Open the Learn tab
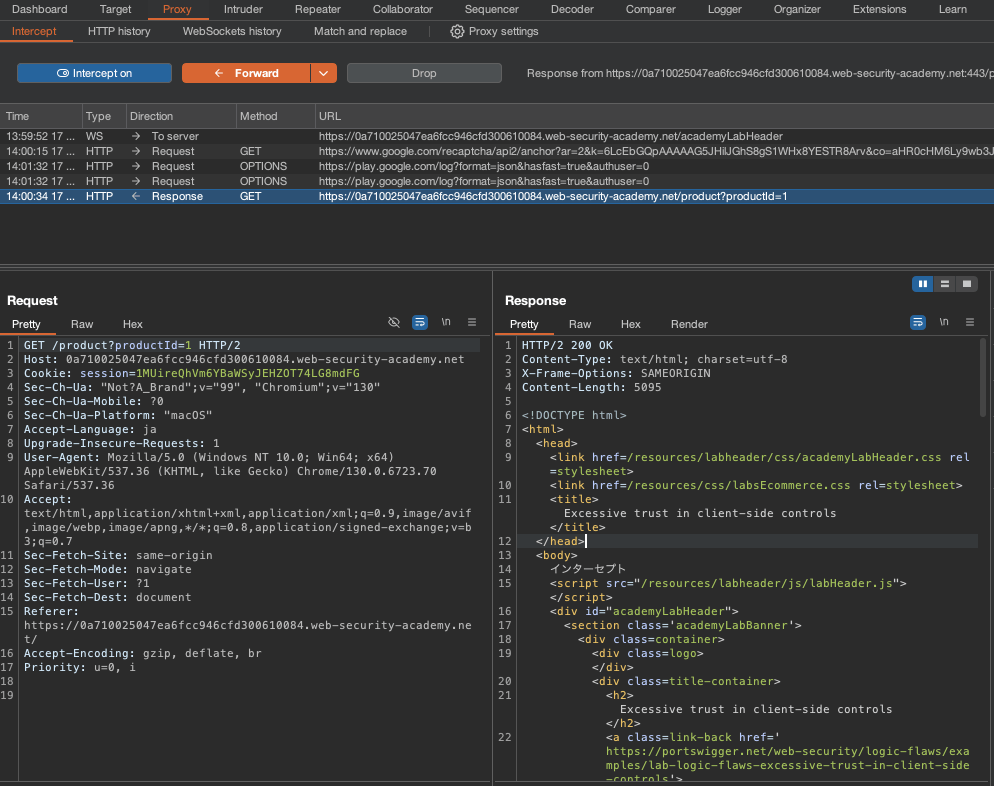The width and height of the screenshot is (994, 786). click(953, 10)
